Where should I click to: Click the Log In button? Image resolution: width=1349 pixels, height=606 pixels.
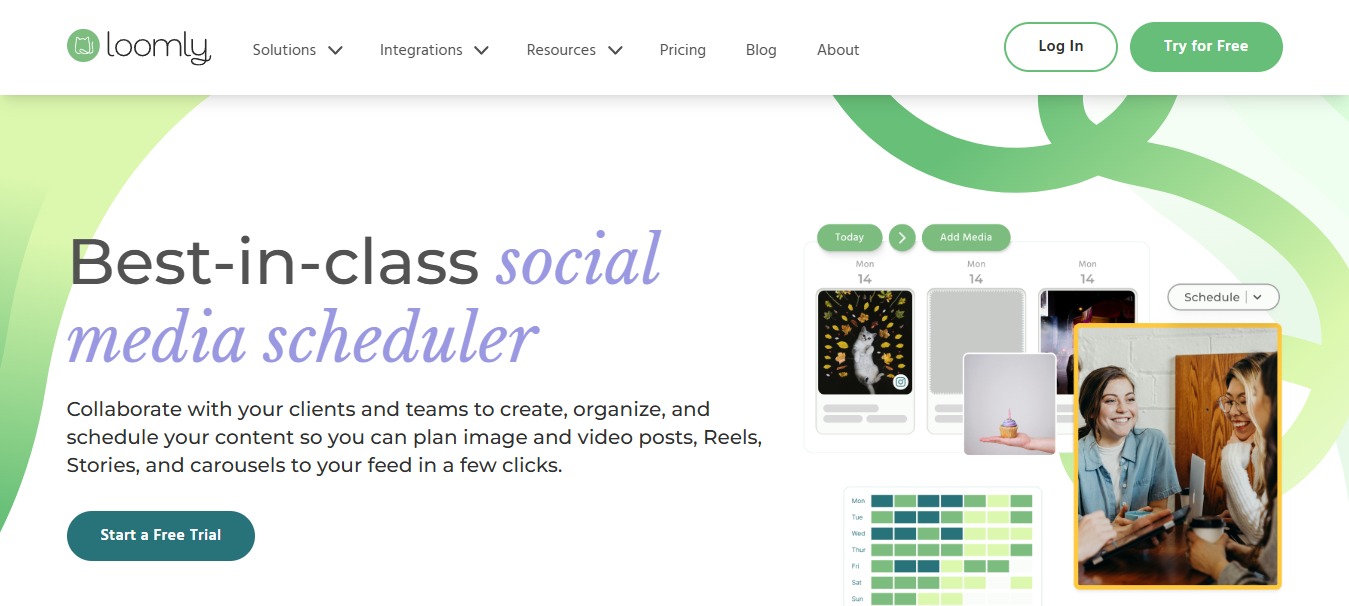click(x=1060, y=46)
